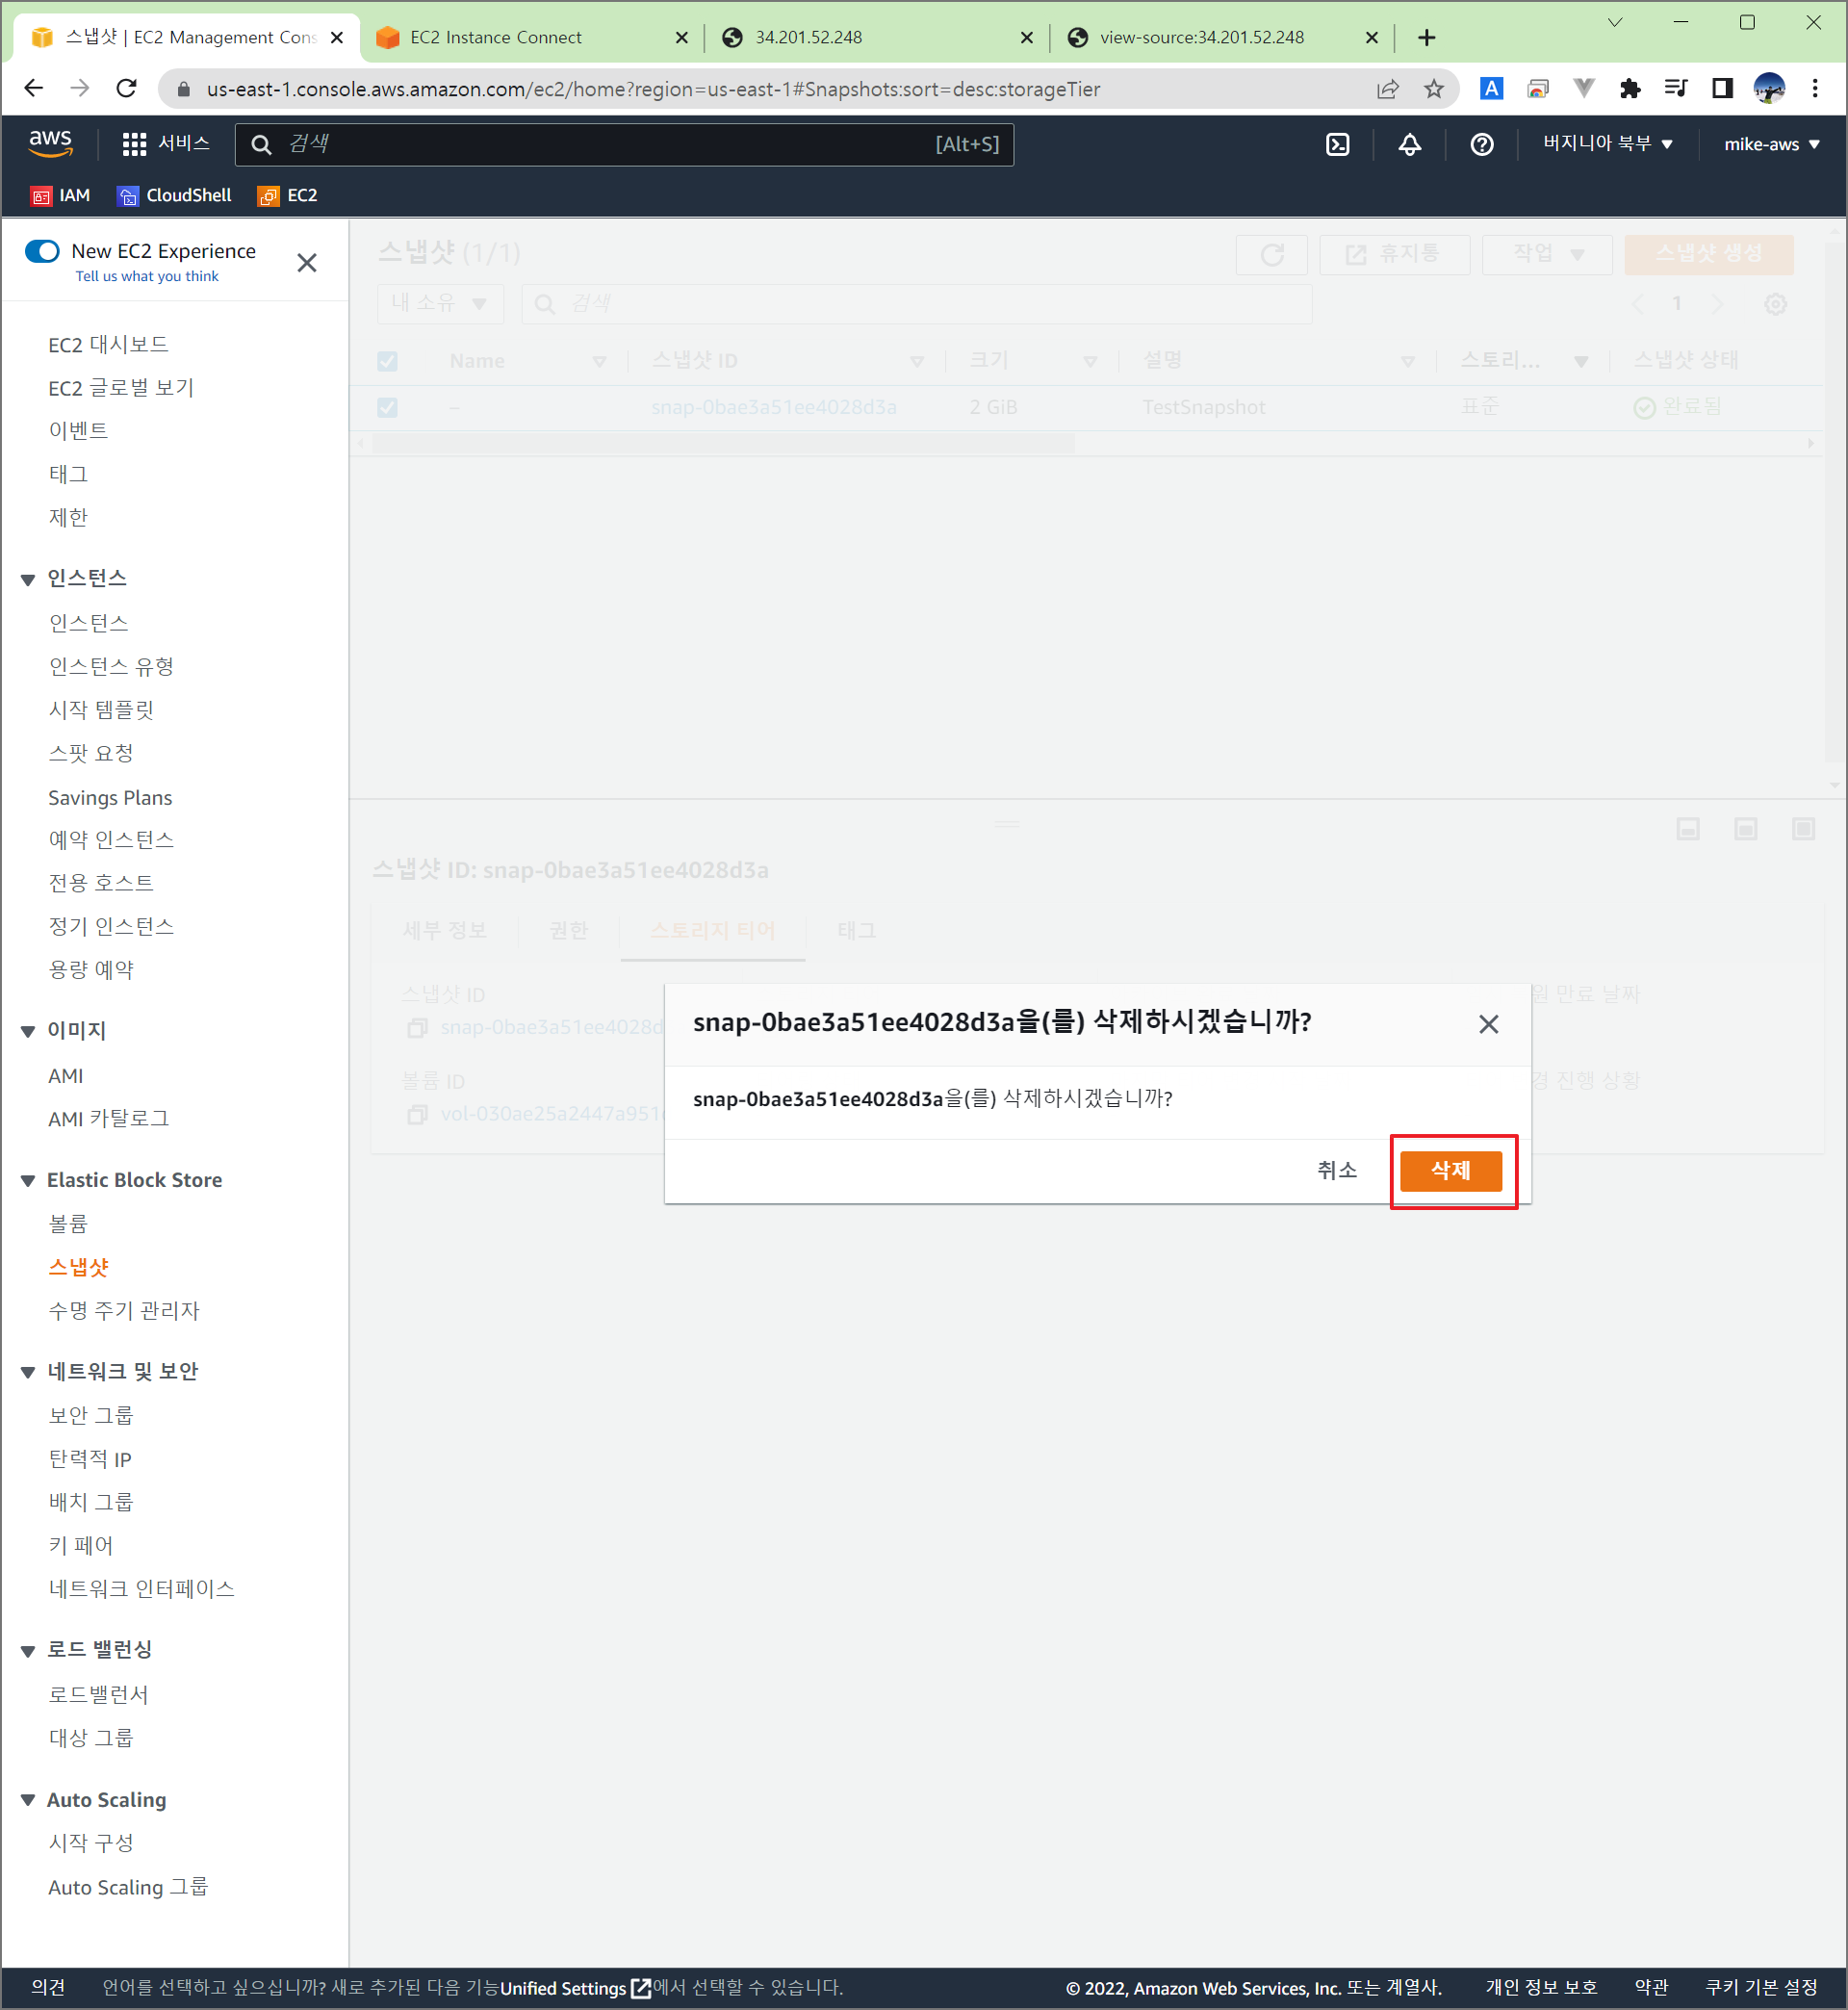Toggle the select-all header checkbox
Viewport: 1848px width, 2010px height.
(x=387, y=361)
